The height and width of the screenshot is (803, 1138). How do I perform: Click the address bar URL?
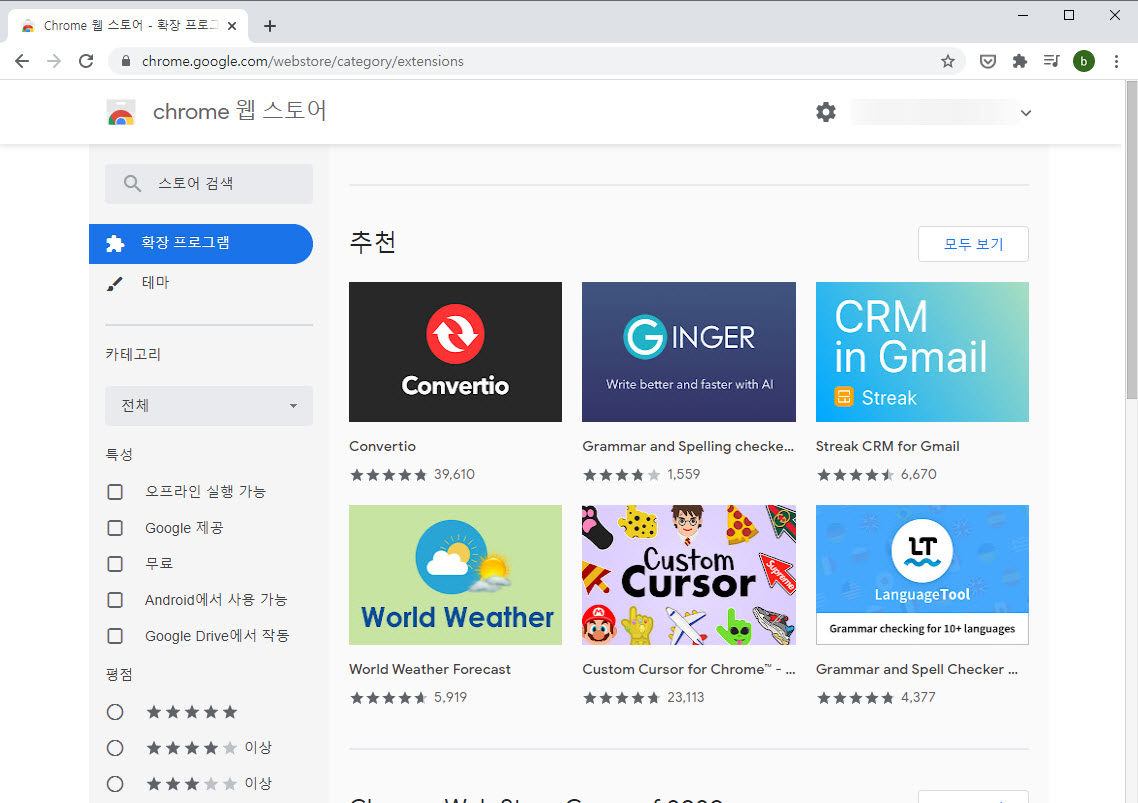[303, 61]
